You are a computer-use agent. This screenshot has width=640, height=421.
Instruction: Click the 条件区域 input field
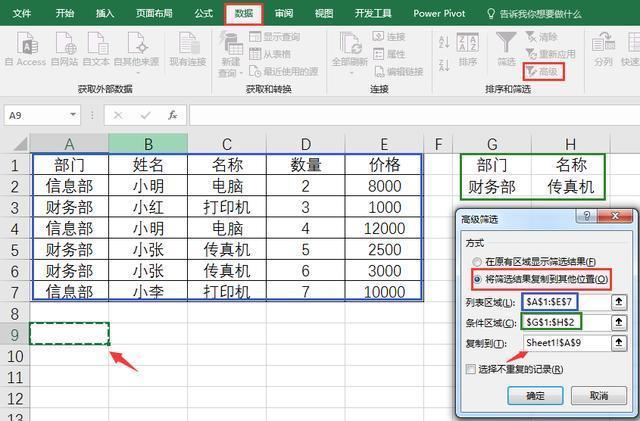point(567,323)
